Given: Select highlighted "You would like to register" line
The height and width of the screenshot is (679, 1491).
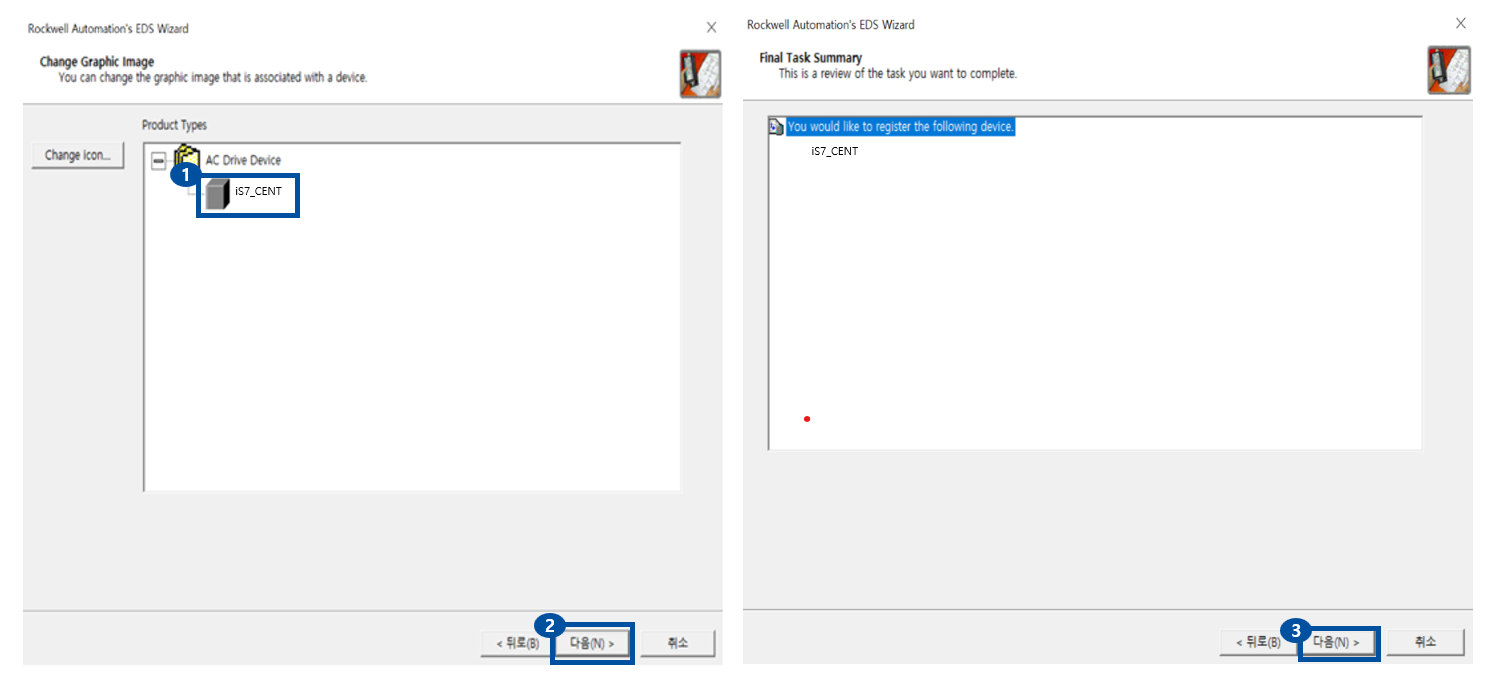Looking at the screenshot, I should (x=900, y=127).
